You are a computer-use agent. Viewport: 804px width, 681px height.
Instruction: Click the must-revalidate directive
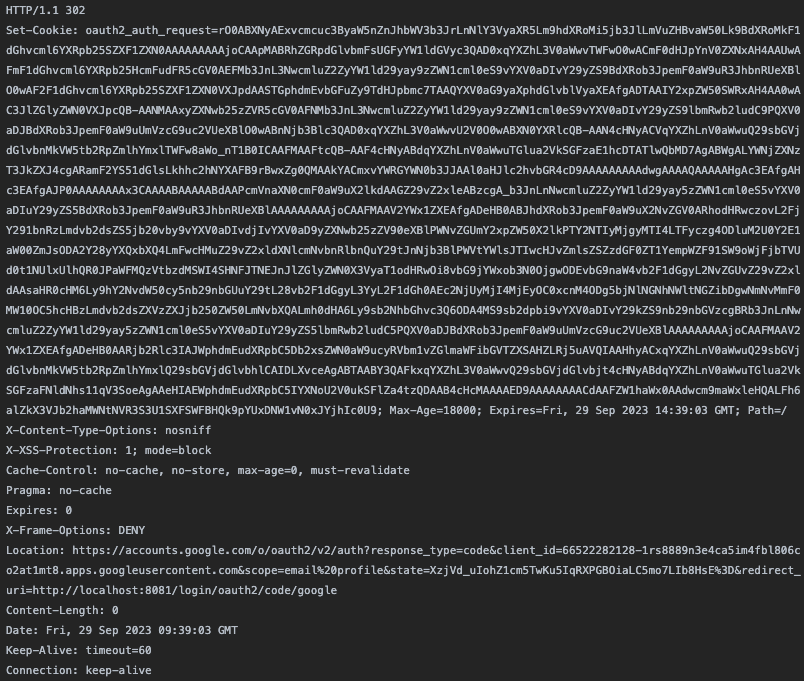(360, 470)
